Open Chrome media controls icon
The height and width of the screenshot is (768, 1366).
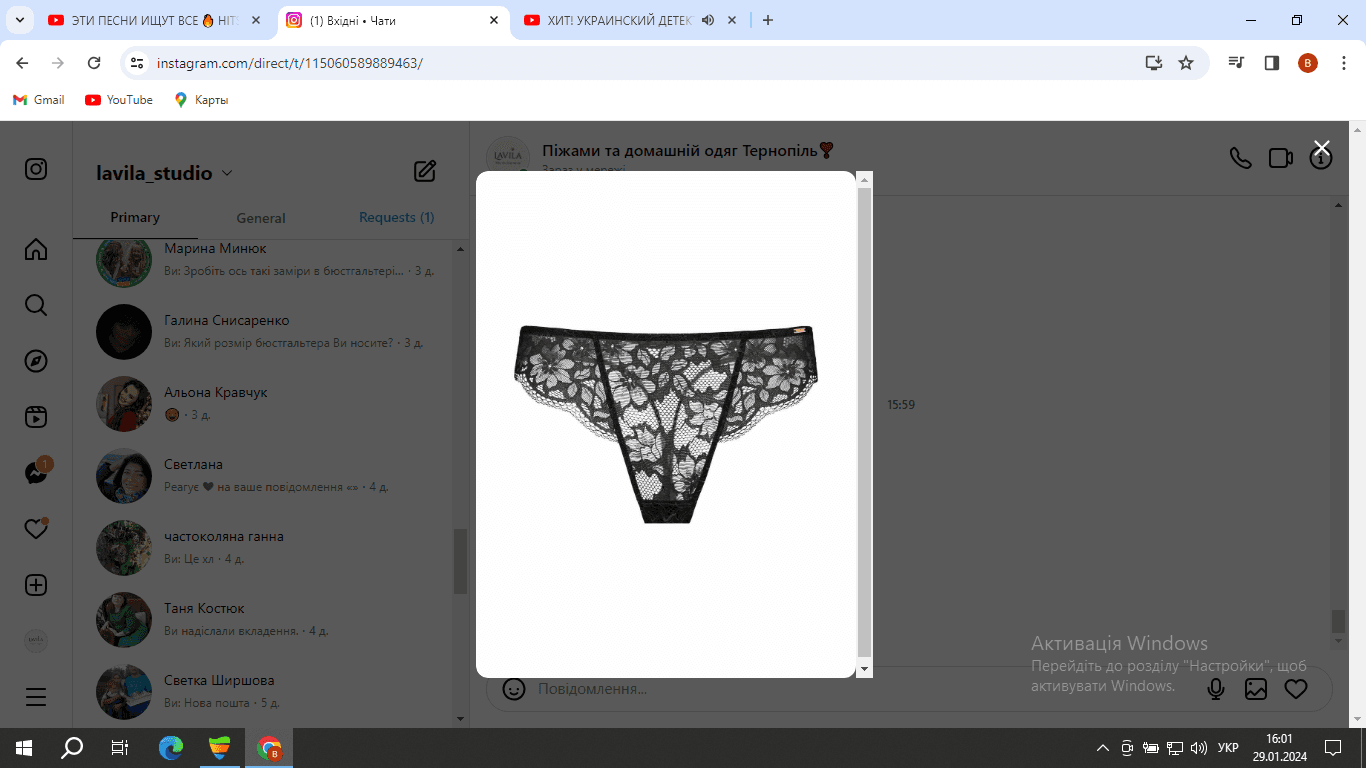[1237, 63]
